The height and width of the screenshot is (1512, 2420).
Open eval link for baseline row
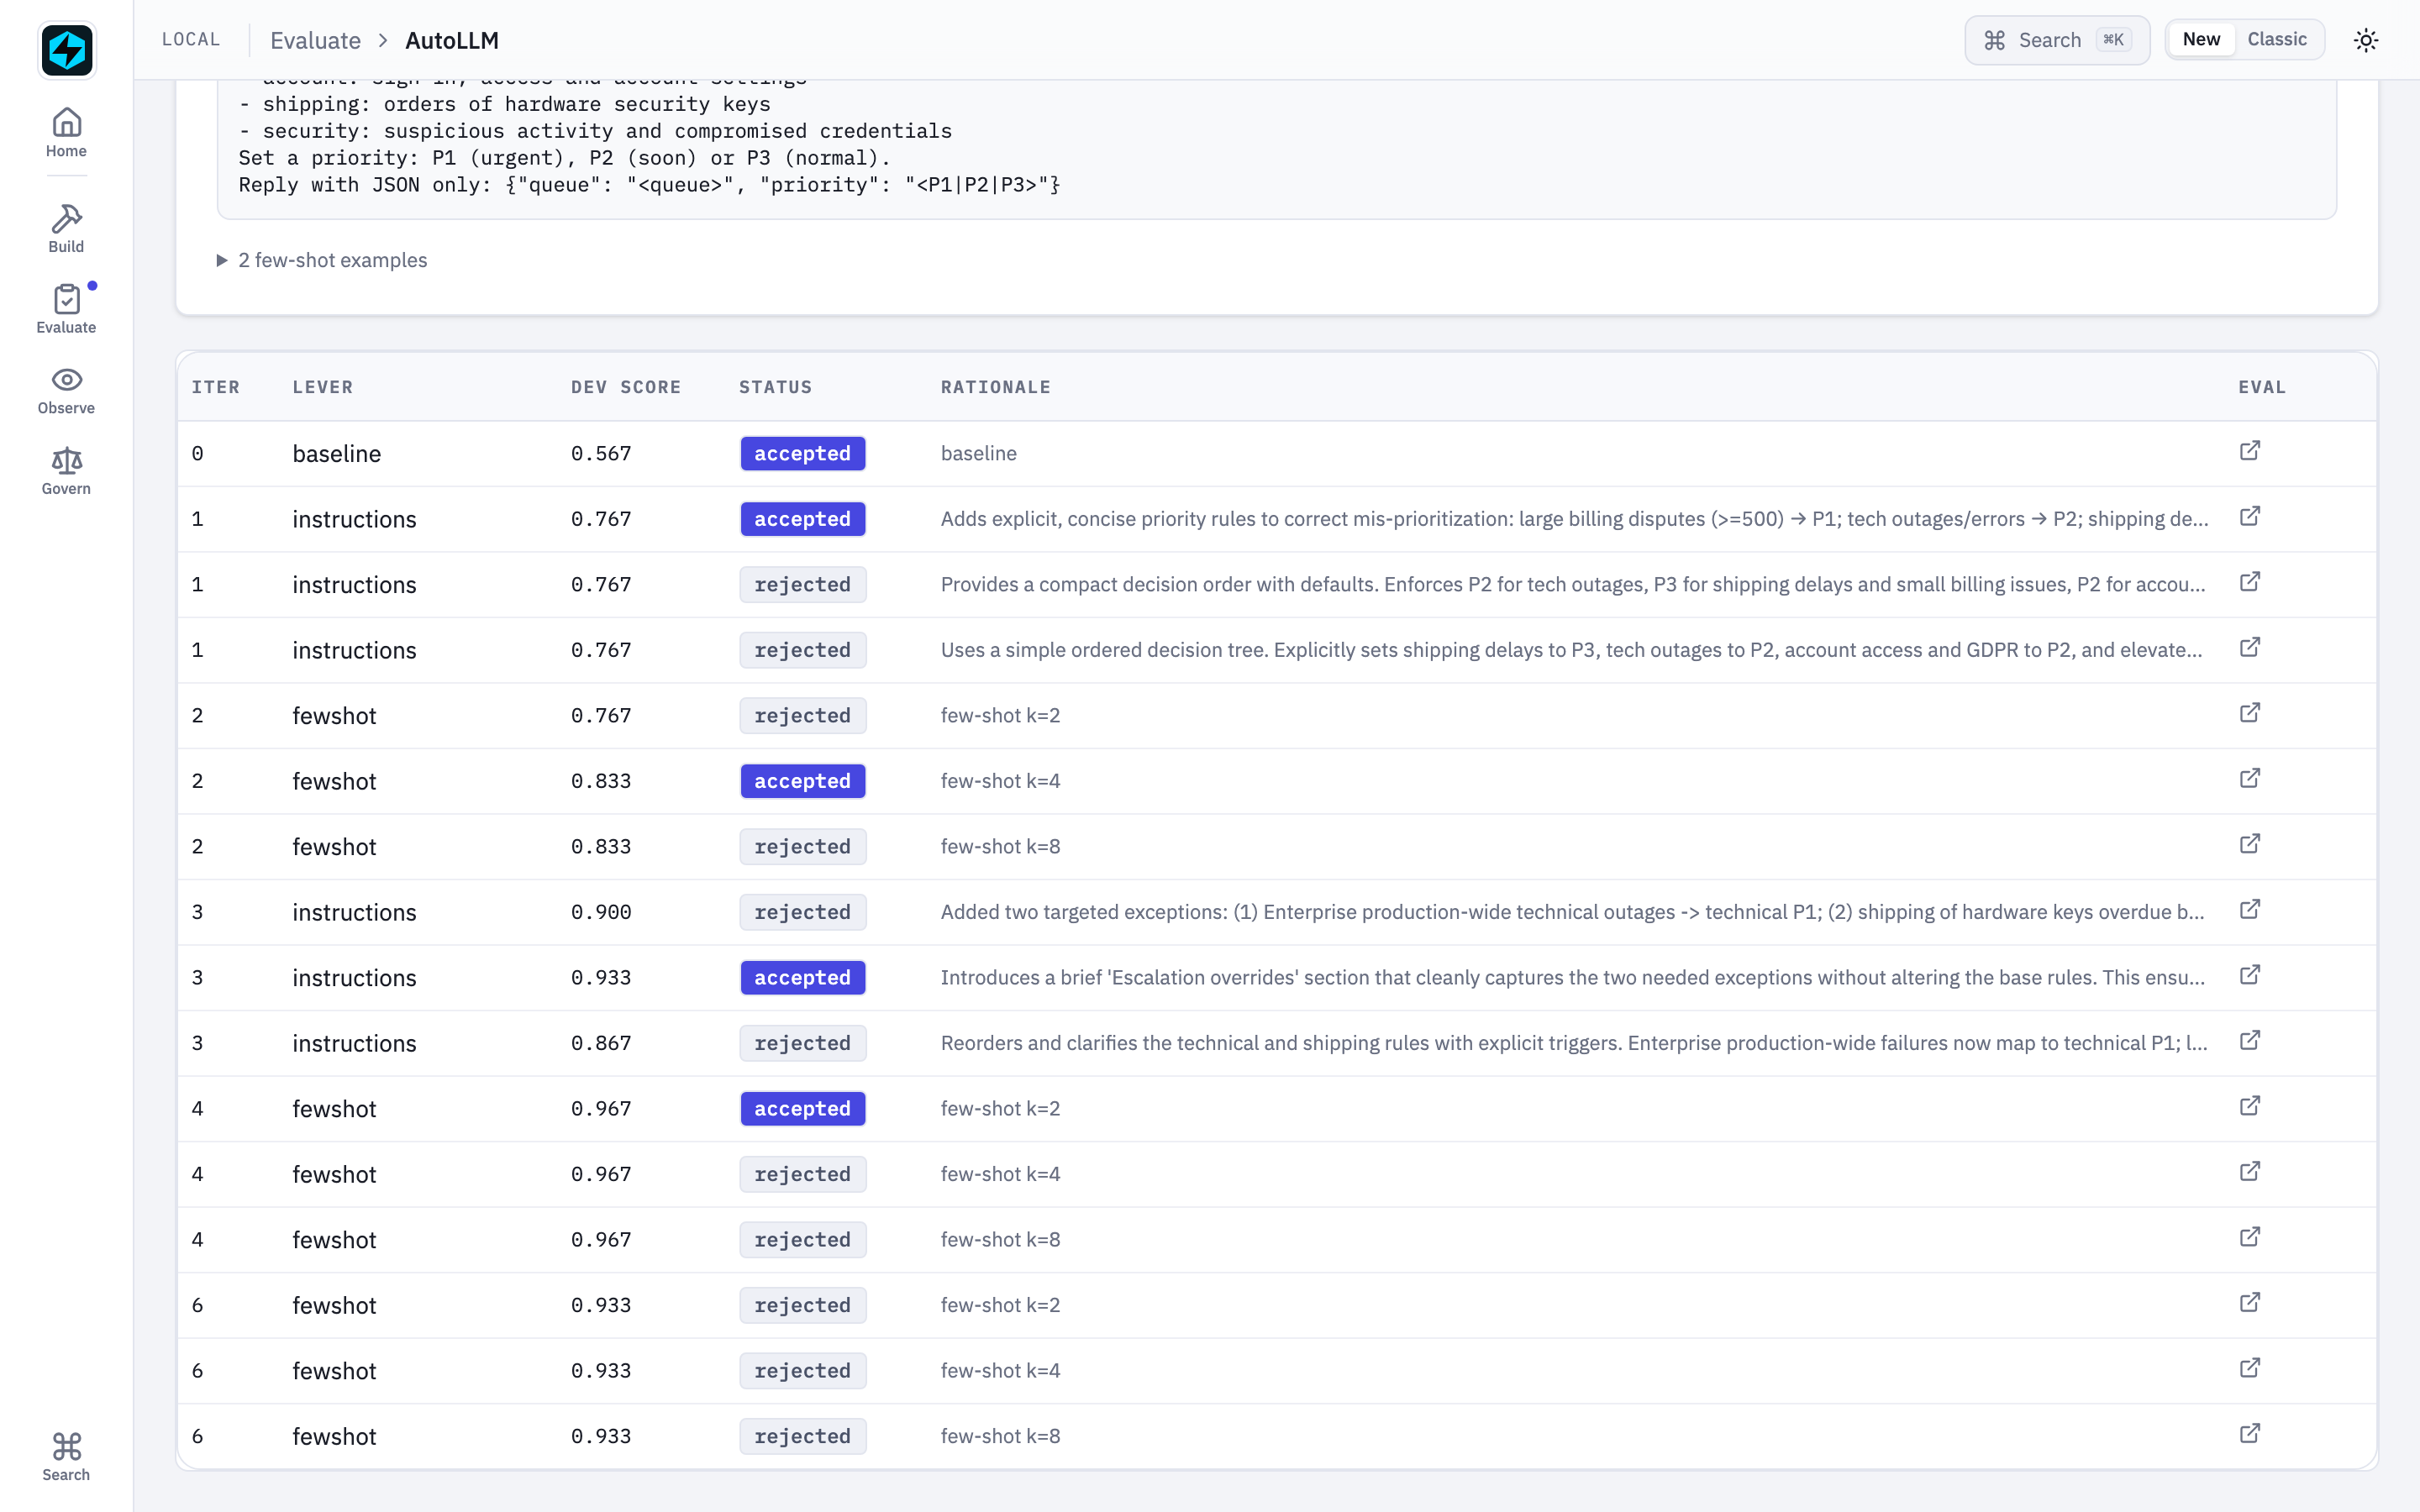coord(2250,451)
